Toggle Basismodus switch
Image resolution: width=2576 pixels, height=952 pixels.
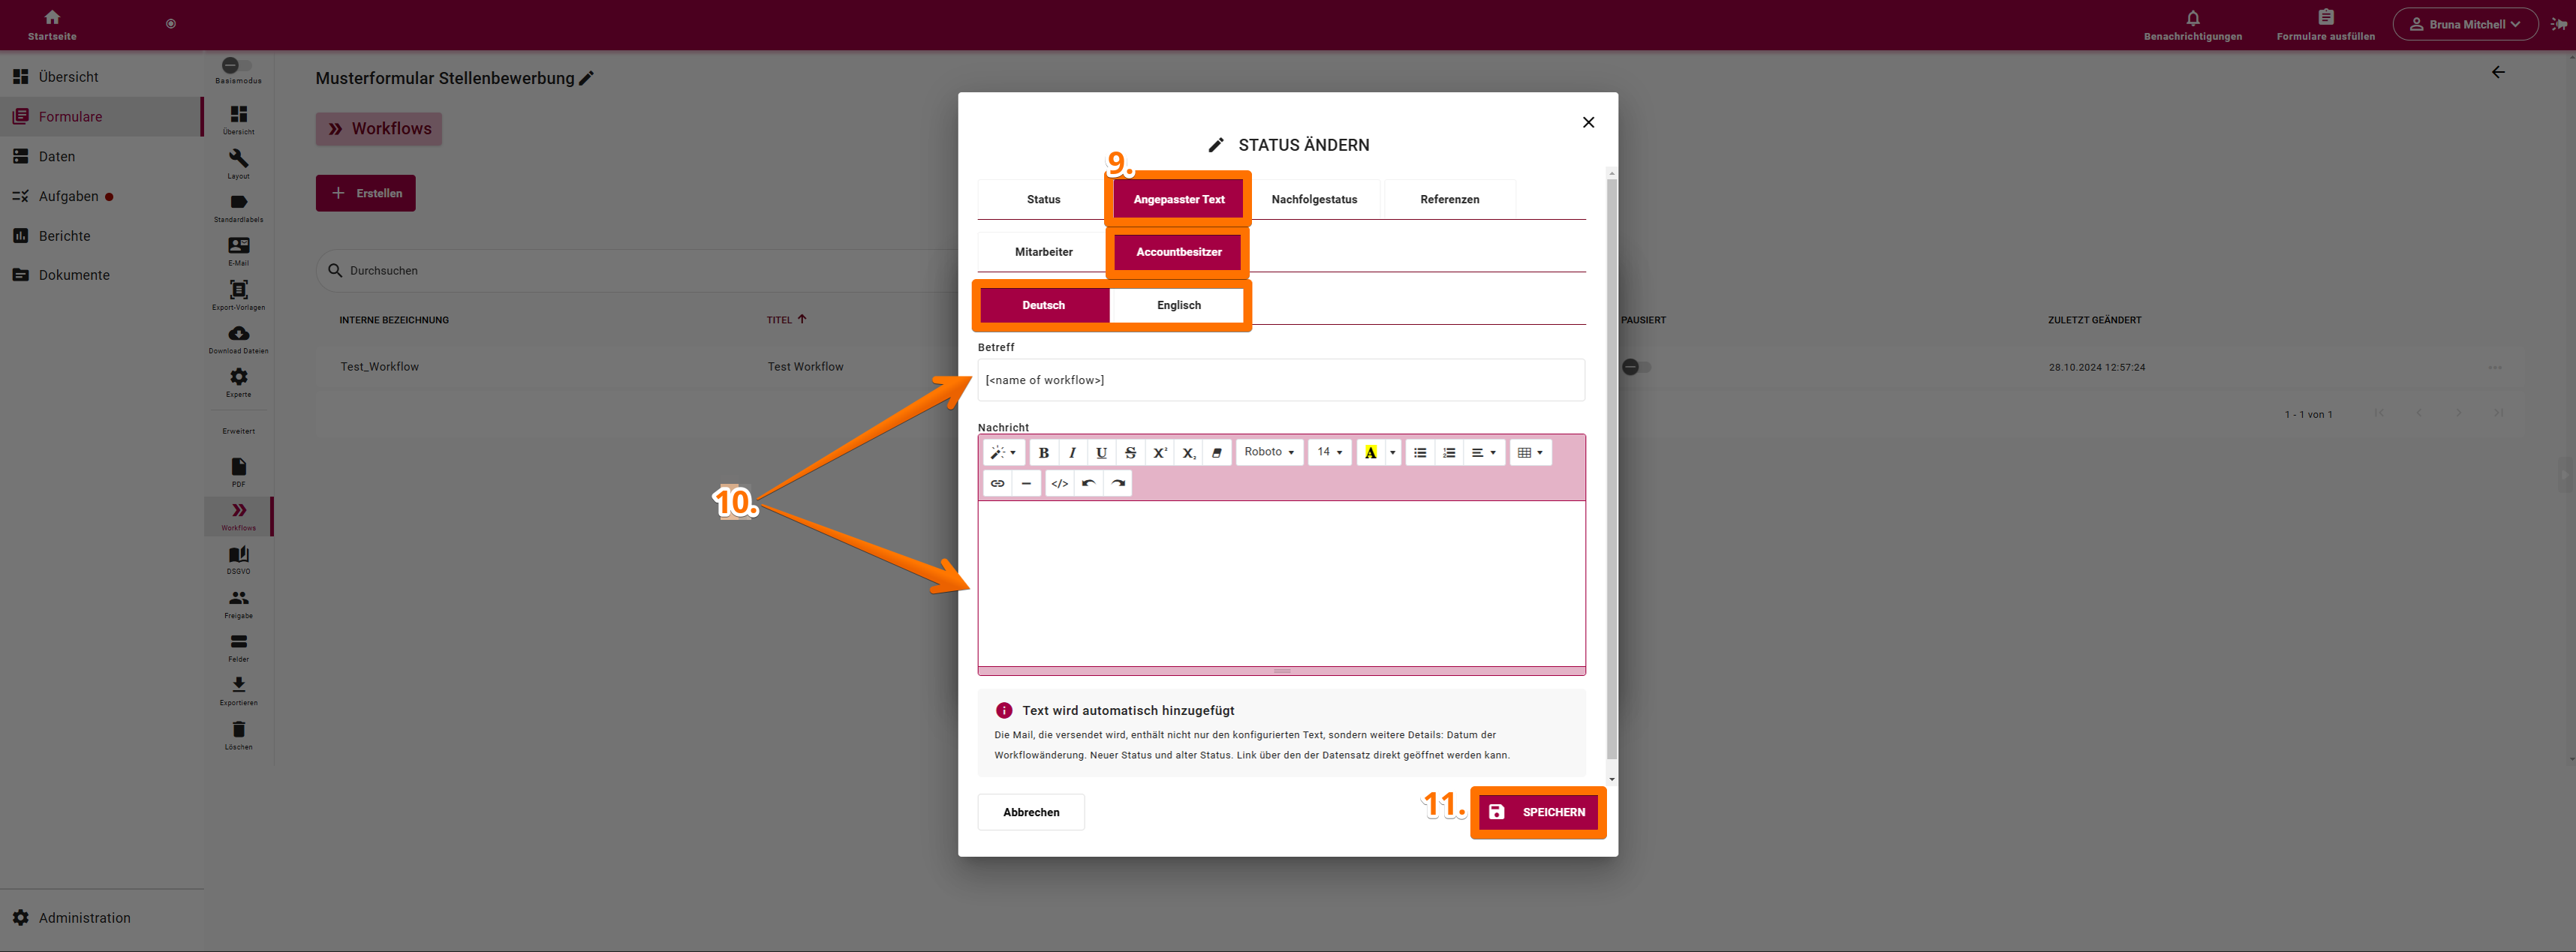point(236,65)
